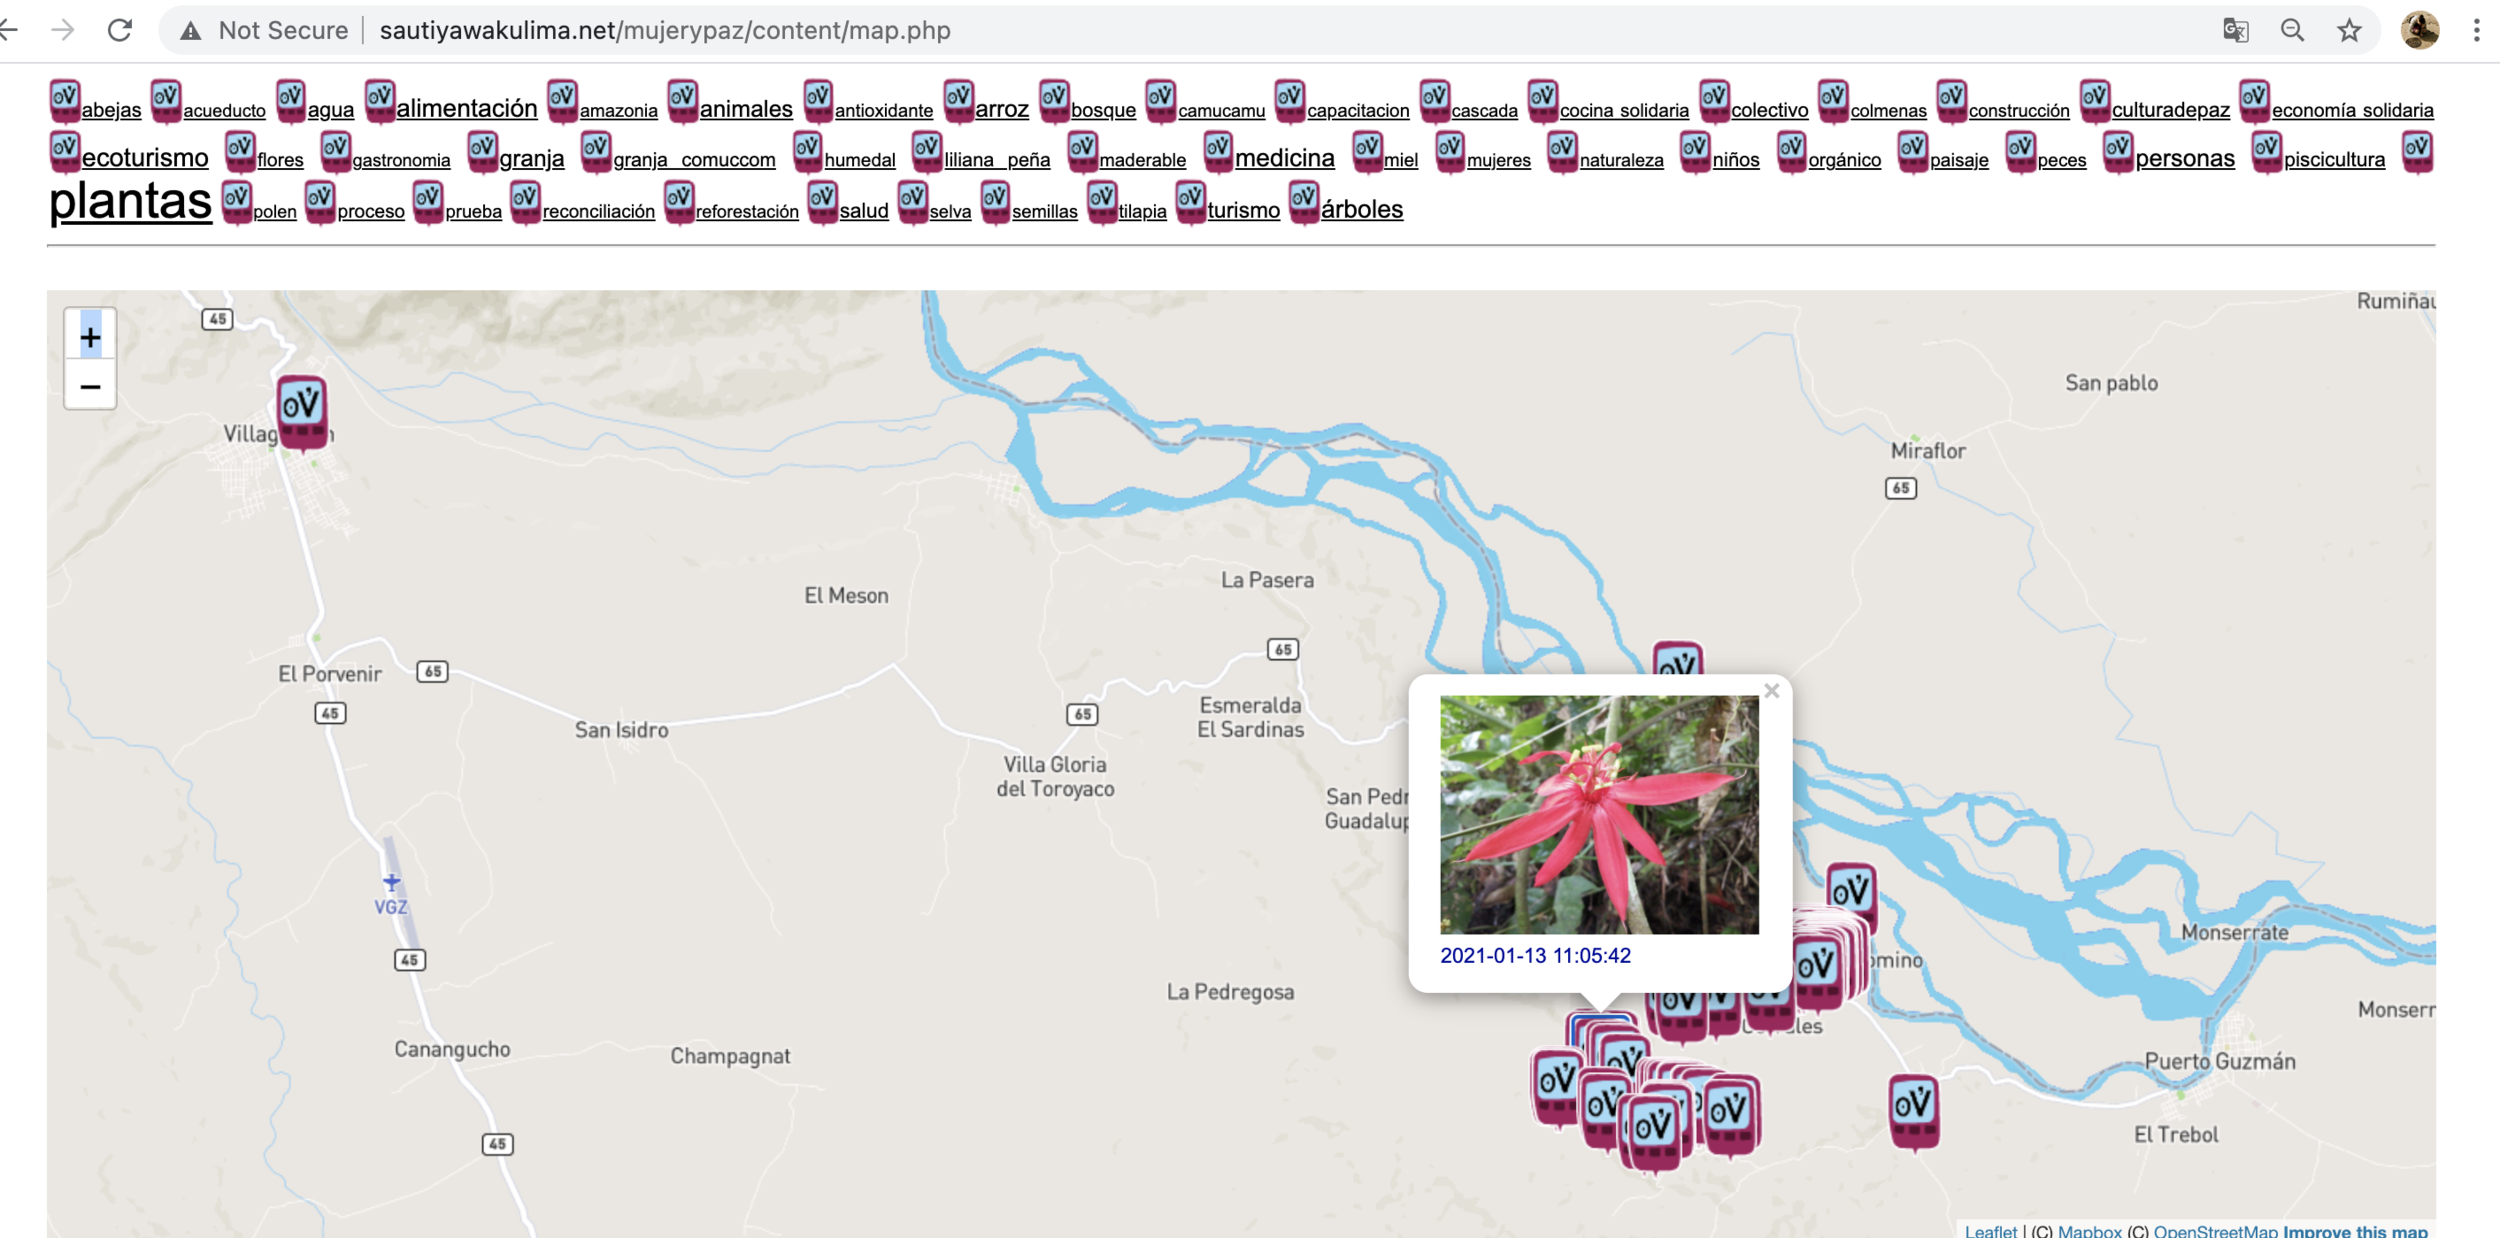Reload the page with the refresh icon

pyautogui.click(x=120, y=30)
